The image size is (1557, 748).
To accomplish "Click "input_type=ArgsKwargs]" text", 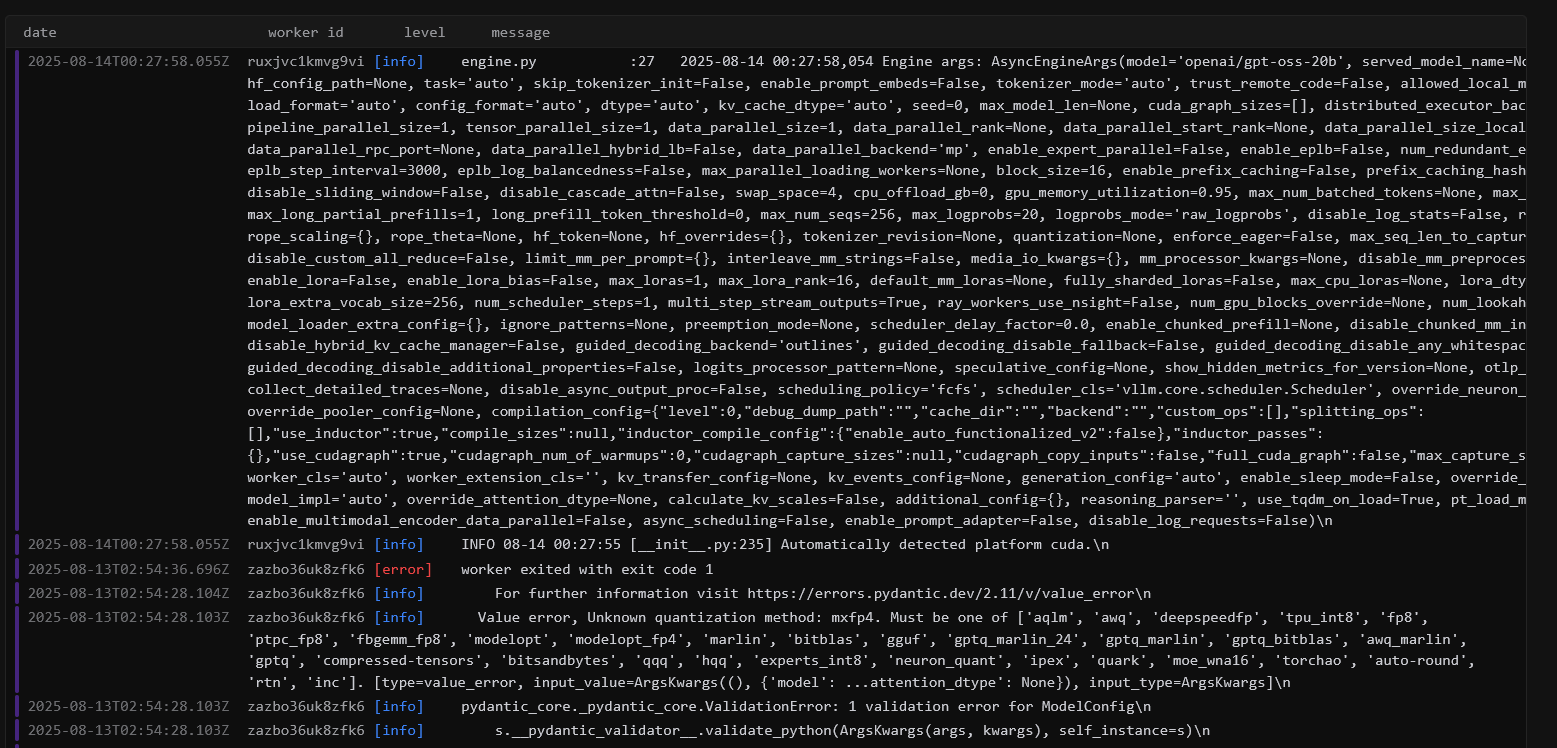I will [x=1180, y=683].
